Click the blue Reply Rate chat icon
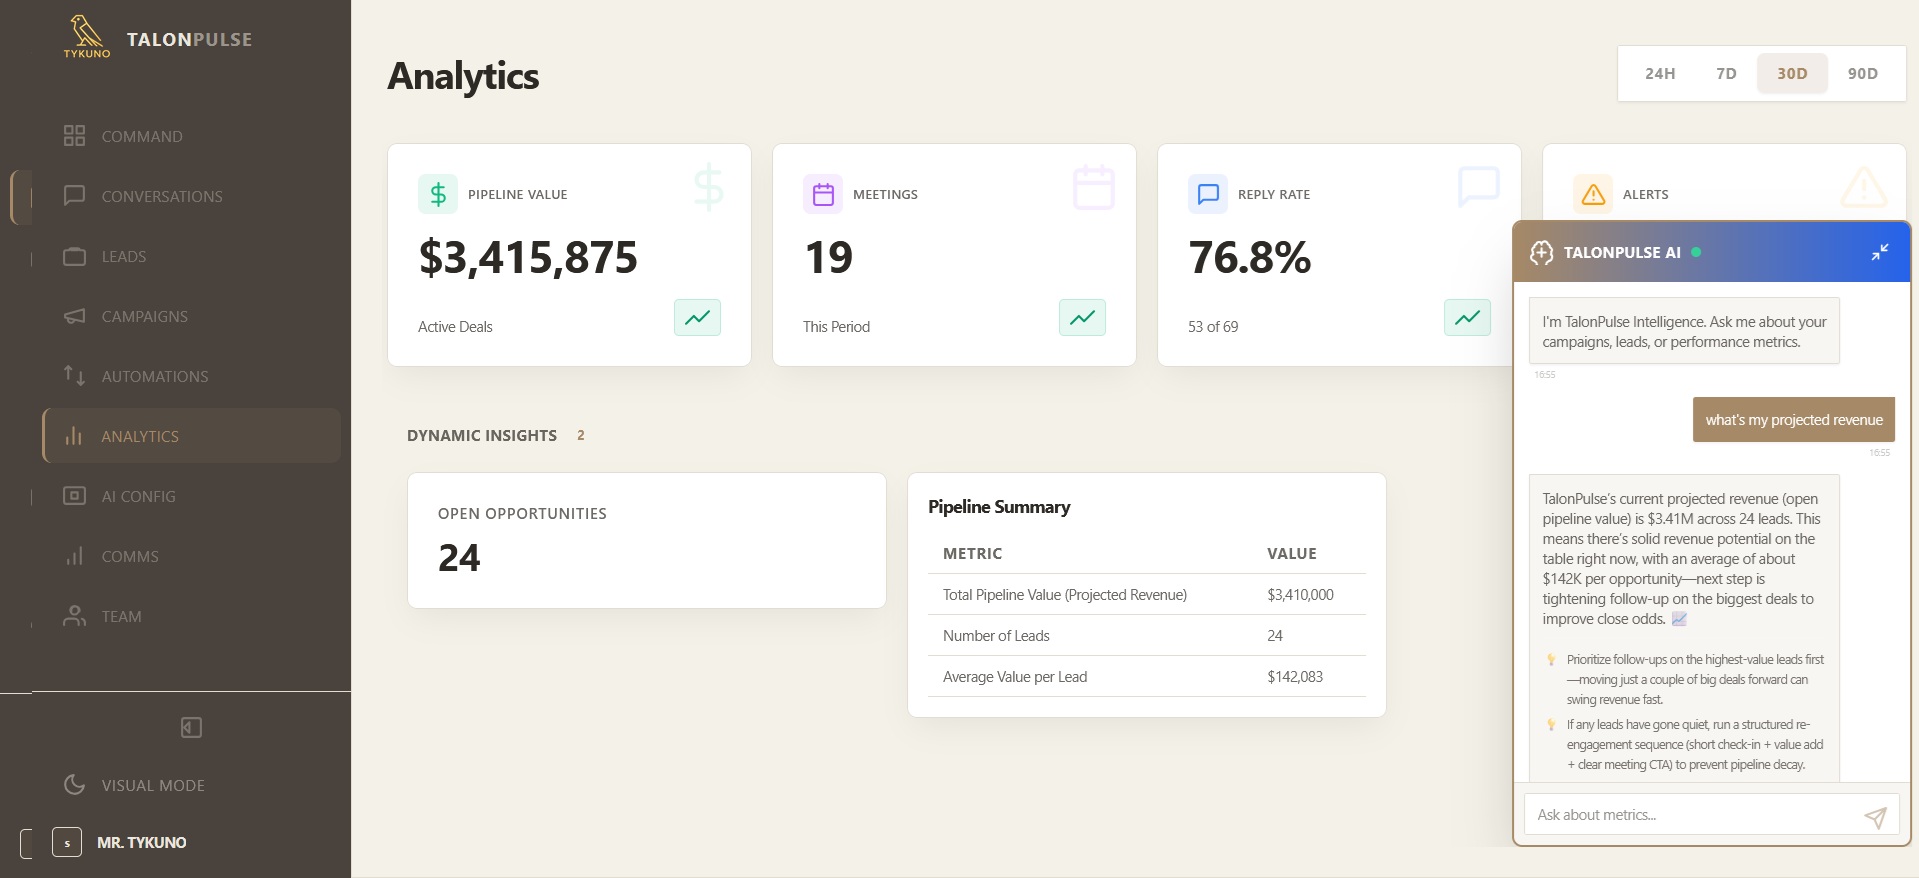The height and width of the screenshot is (878, 1919). 1208,194
